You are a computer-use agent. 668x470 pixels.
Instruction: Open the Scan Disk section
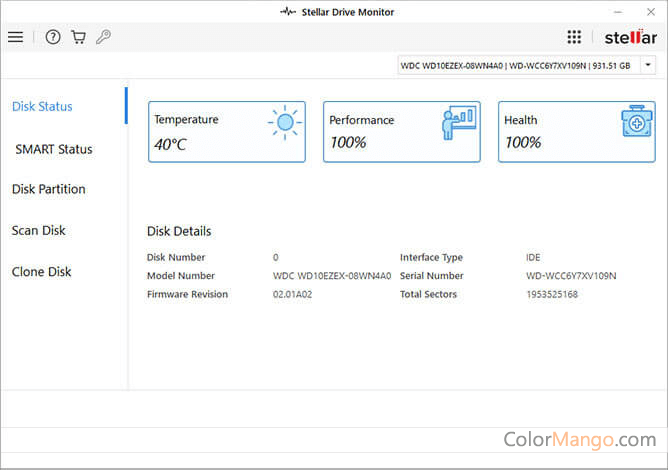point(38,231)
